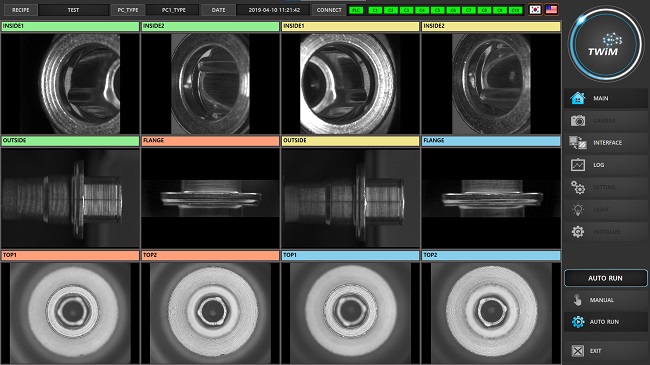
Task: Select the orange TOP2 header bar
Action: 210,256
